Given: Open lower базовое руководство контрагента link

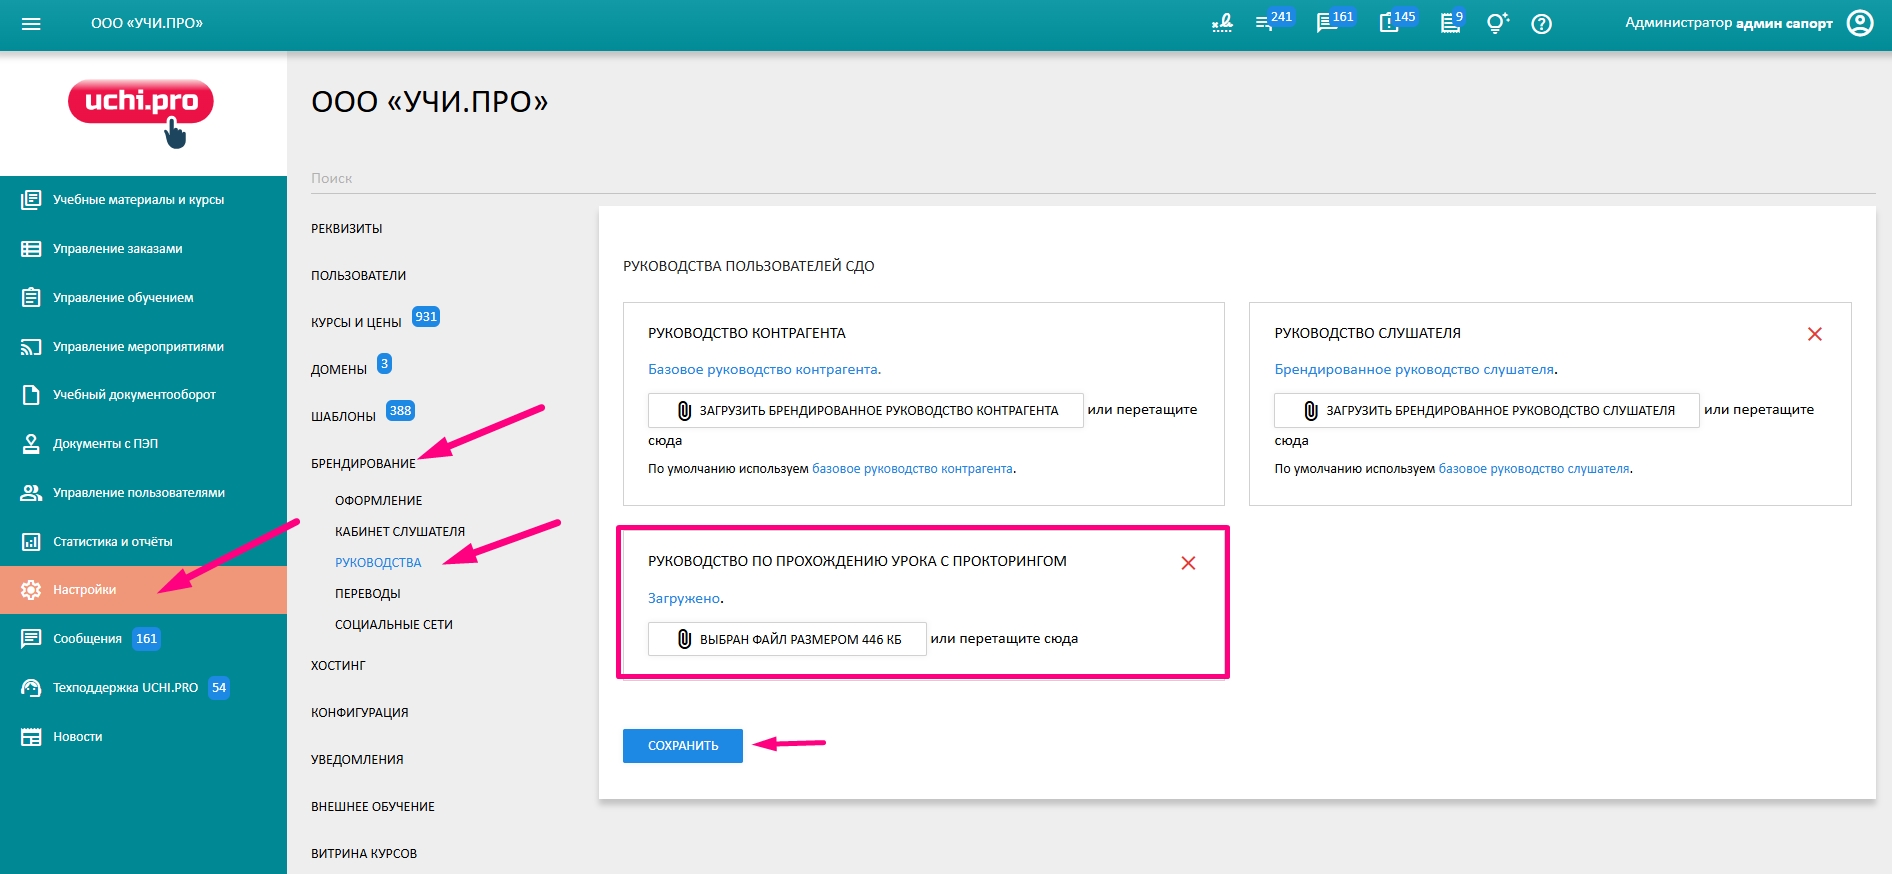Looking at the screenshot, I should tap(912, 469).
